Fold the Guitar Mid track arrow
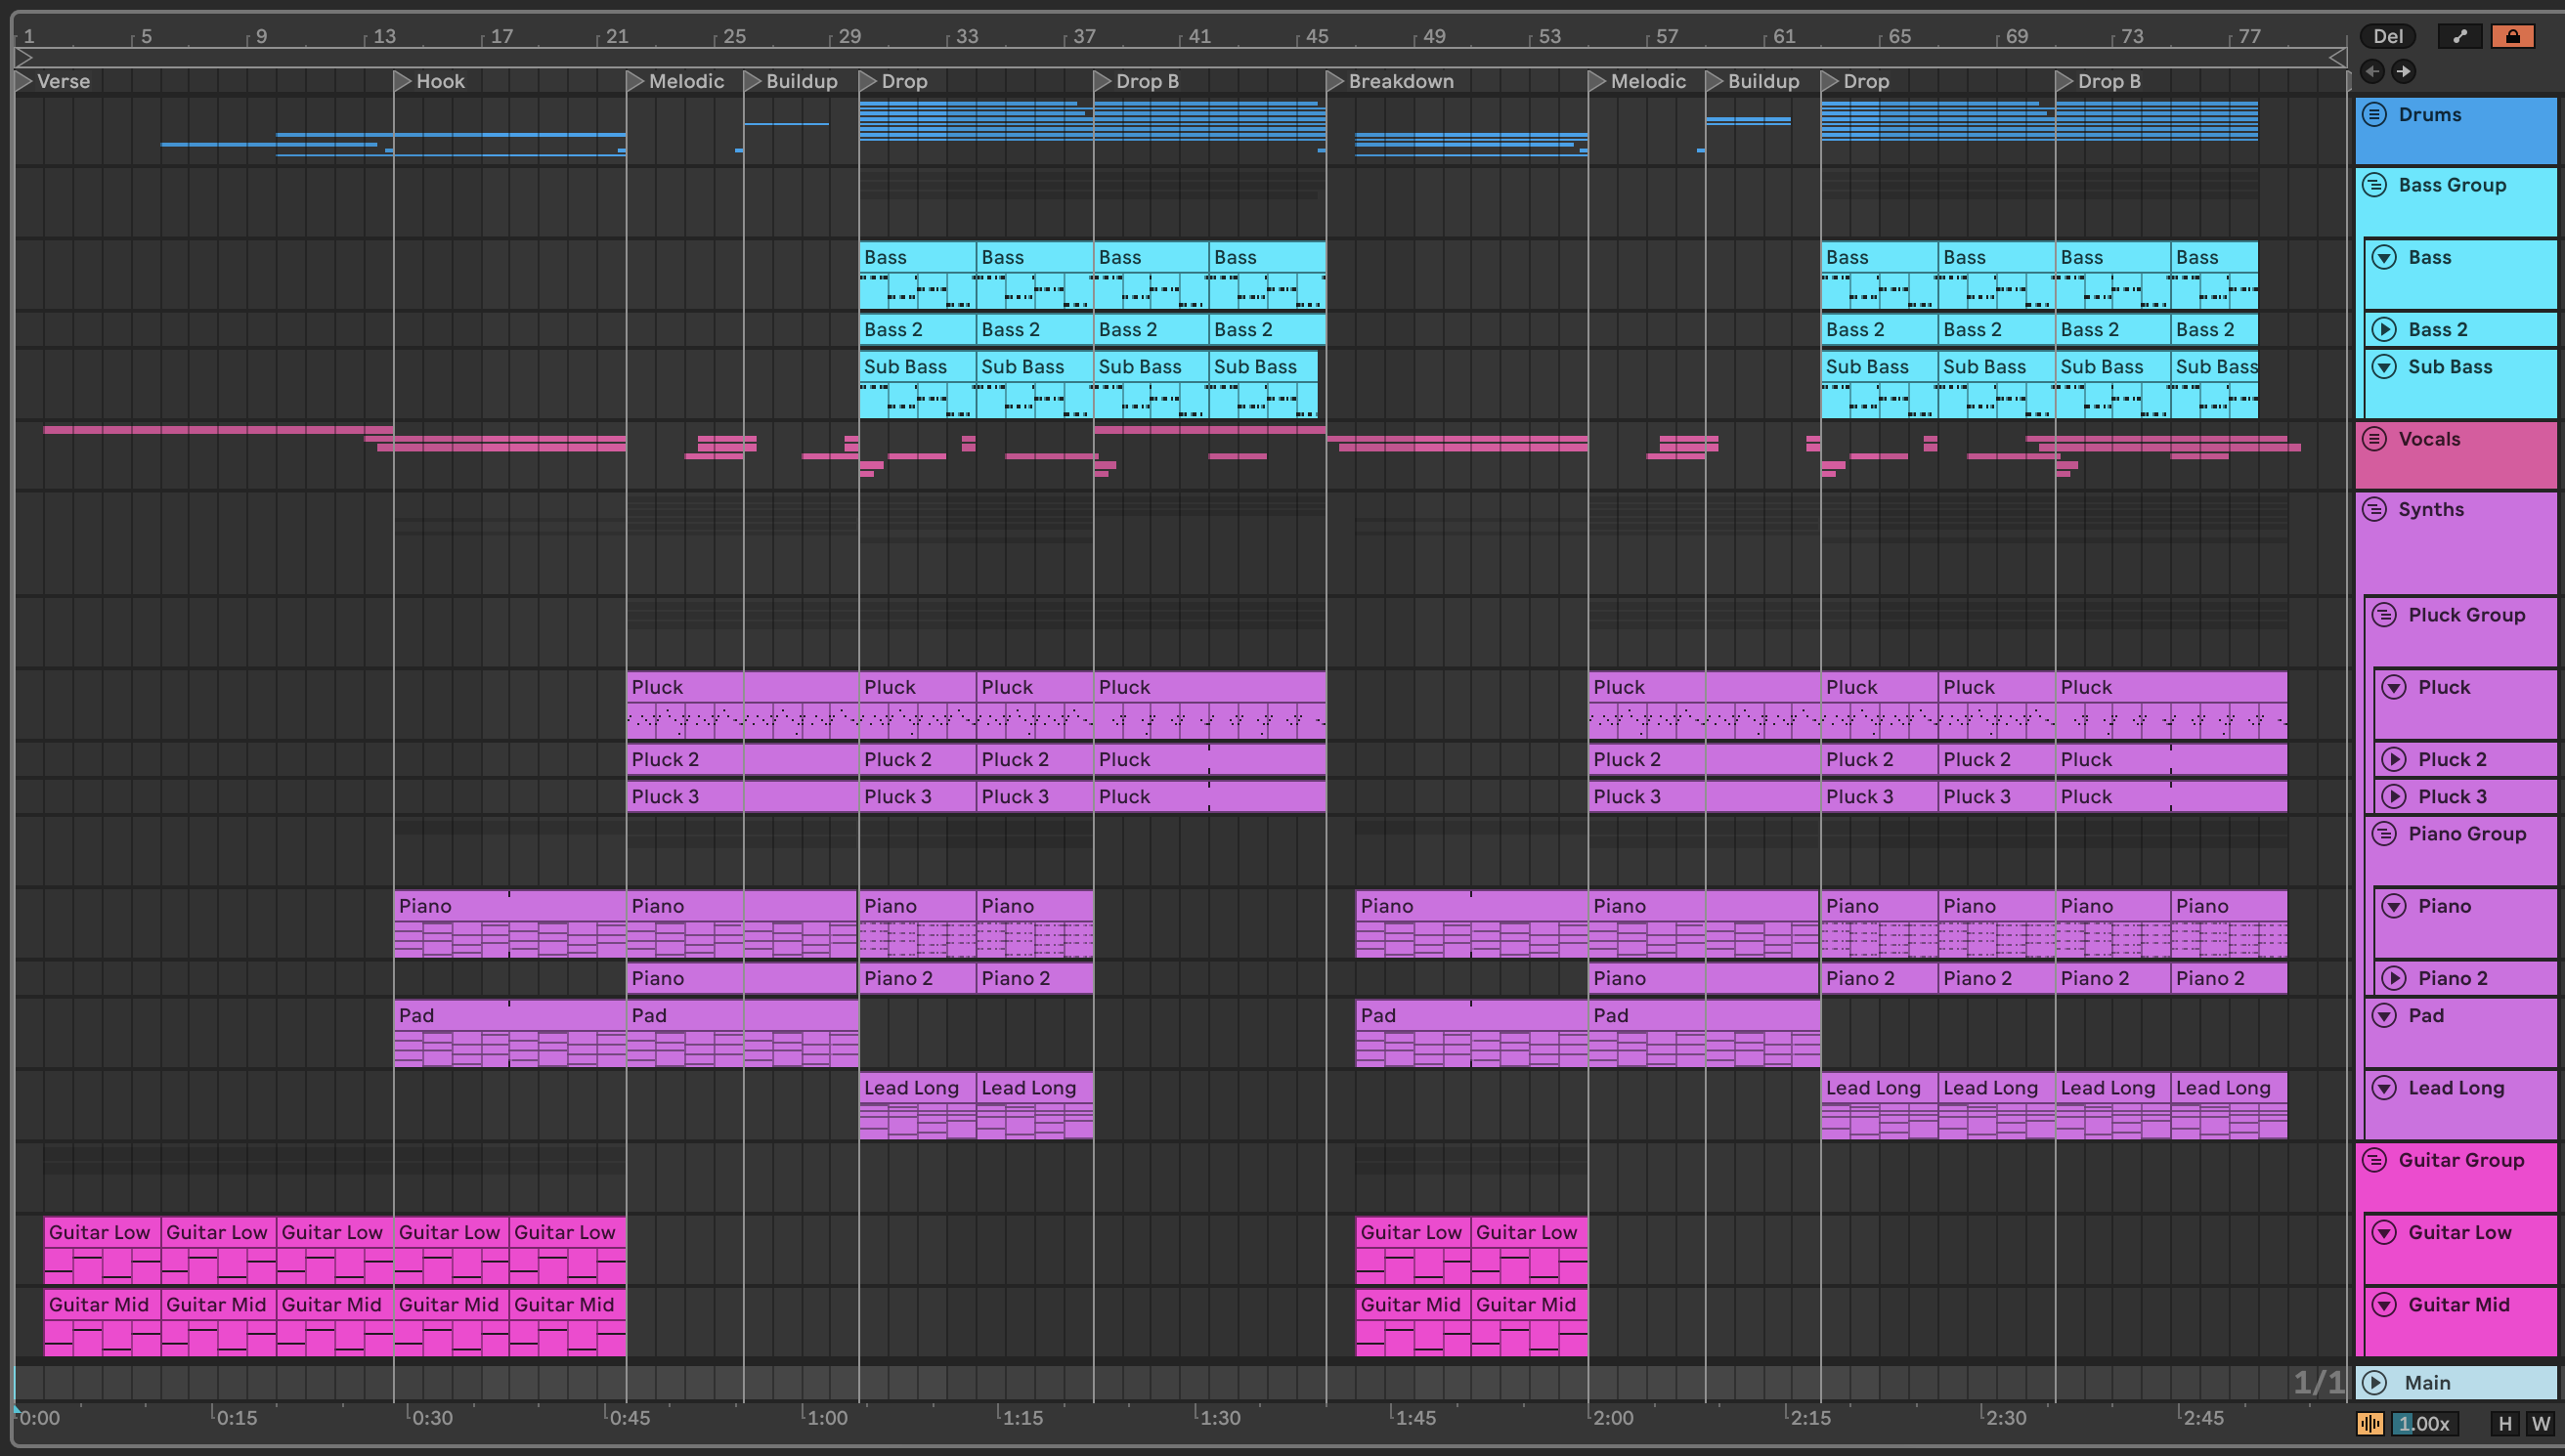Viewport: 2565px width, 1456px height. click(x=2385, y=1305)
